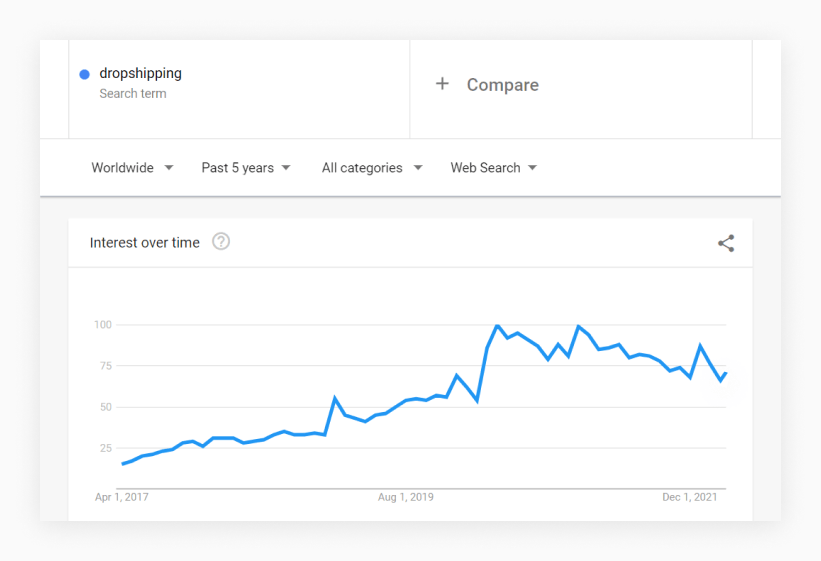Click the 100 label on y-axis
This screenshot has height=561, width=821.
pyautogui.click(x=103, y=325)
